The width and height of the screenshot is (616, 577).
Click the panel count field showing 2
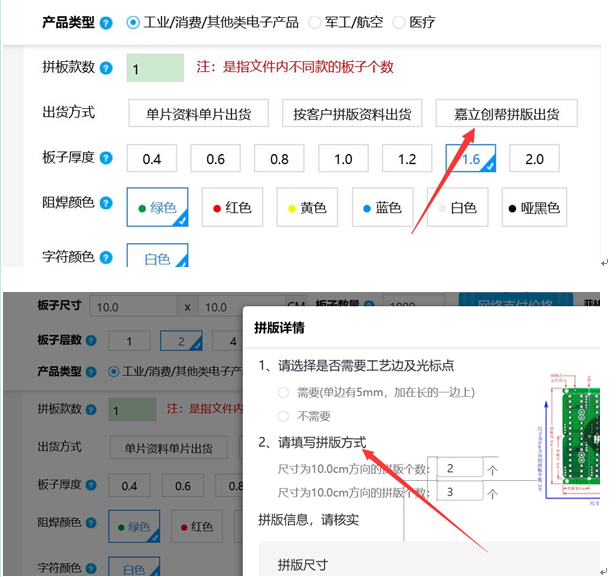[459, 468]
